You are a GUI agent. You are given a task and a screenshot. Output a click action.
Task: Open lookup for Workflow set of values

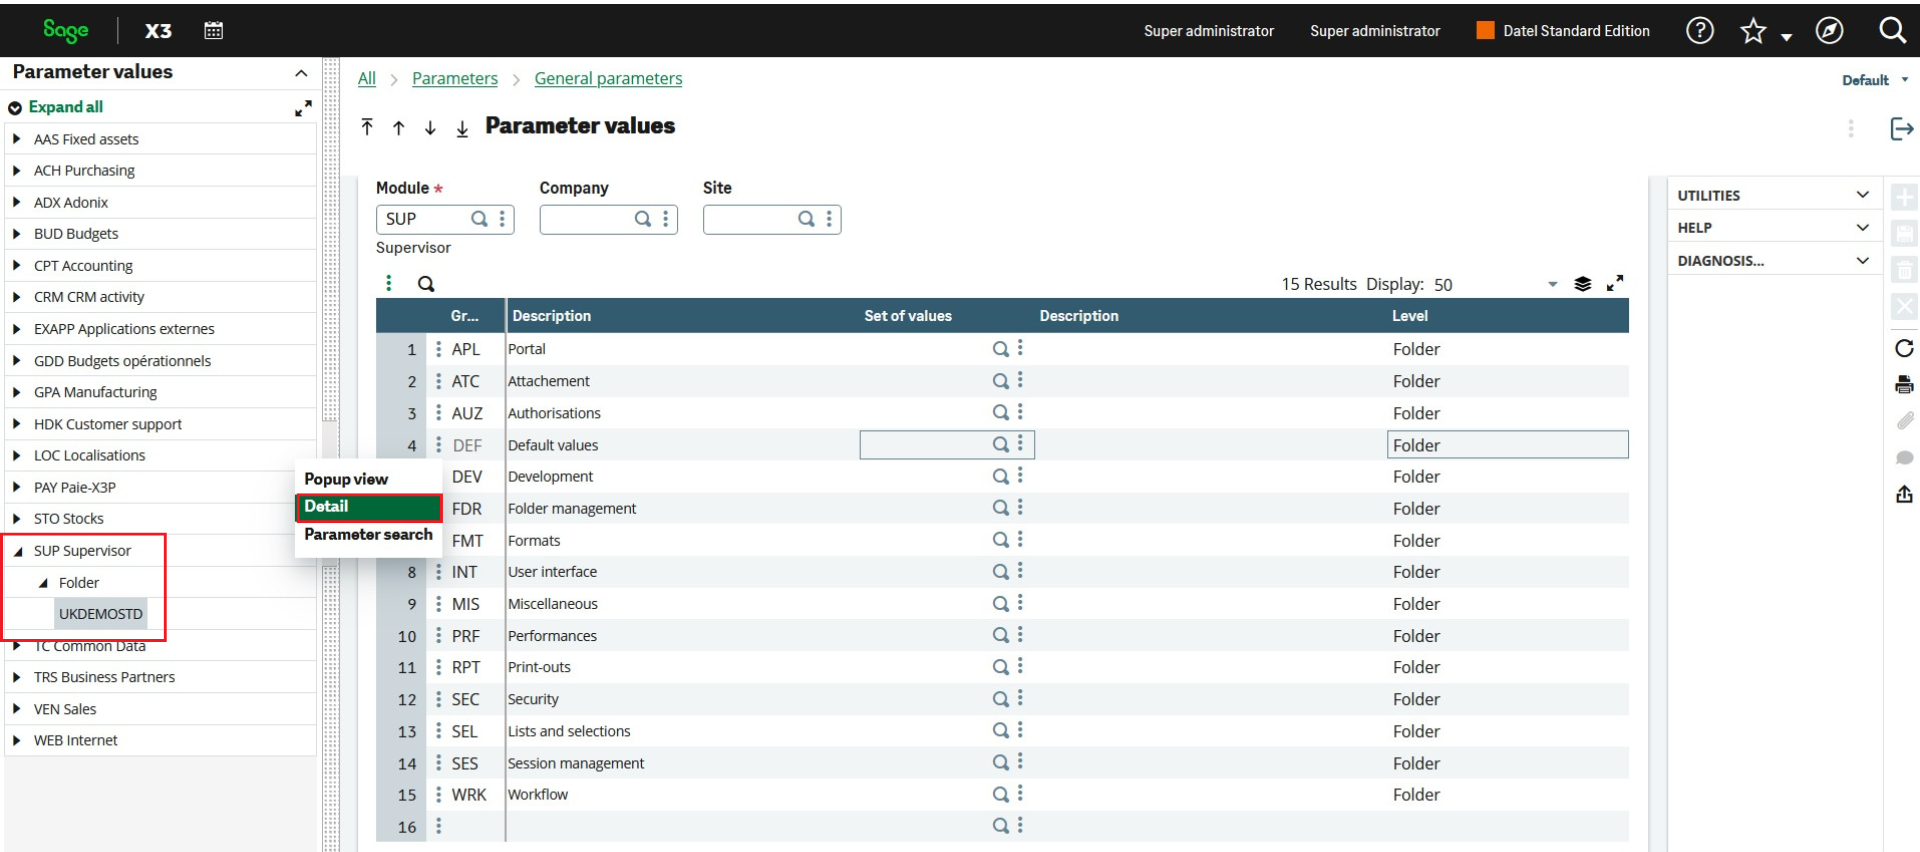(1000, 795)
